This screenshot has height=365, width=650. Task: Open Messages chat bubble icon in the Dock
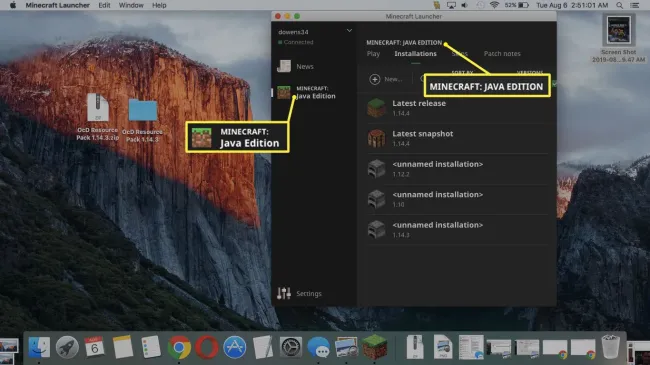pyautogui.click(x=318, y=347)
